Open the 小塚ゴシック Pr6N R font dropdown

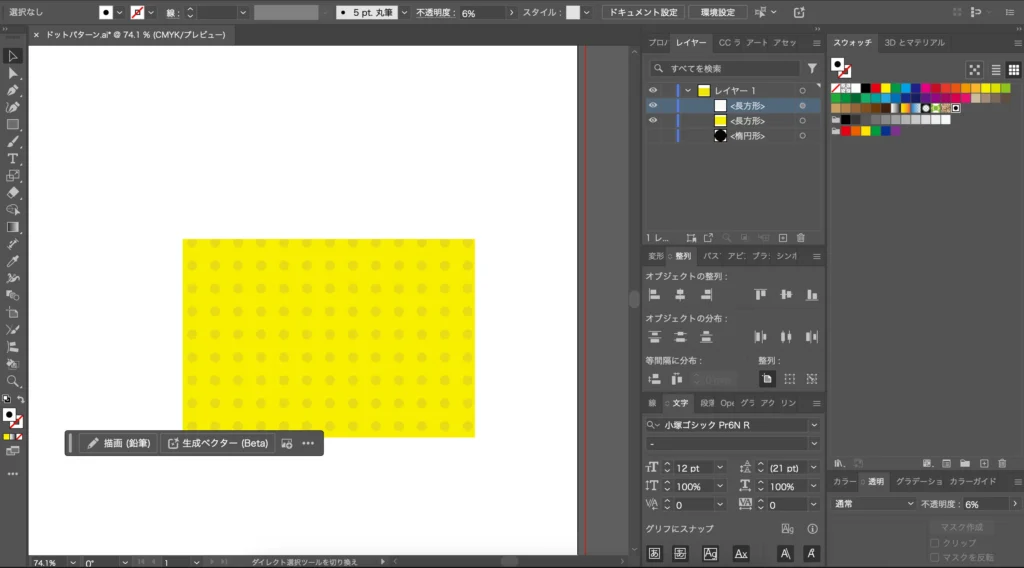pyautogui.click(x=814, y=425)
